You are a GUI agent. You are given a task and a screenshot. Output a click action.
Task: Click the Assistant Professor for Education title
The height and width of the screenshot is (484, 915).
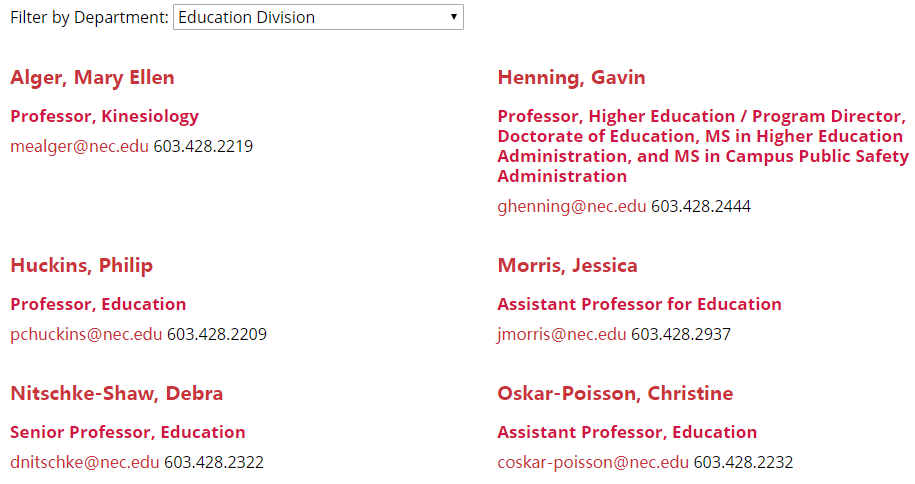coord(640,304)
